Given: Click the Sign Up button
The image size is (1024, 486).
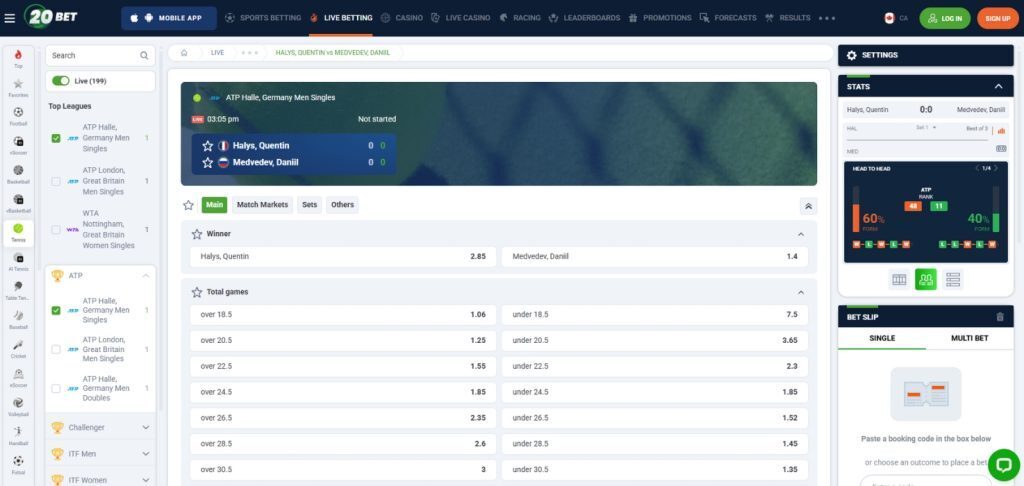Looking at the screenshot, I should click(x=998, y=18).
